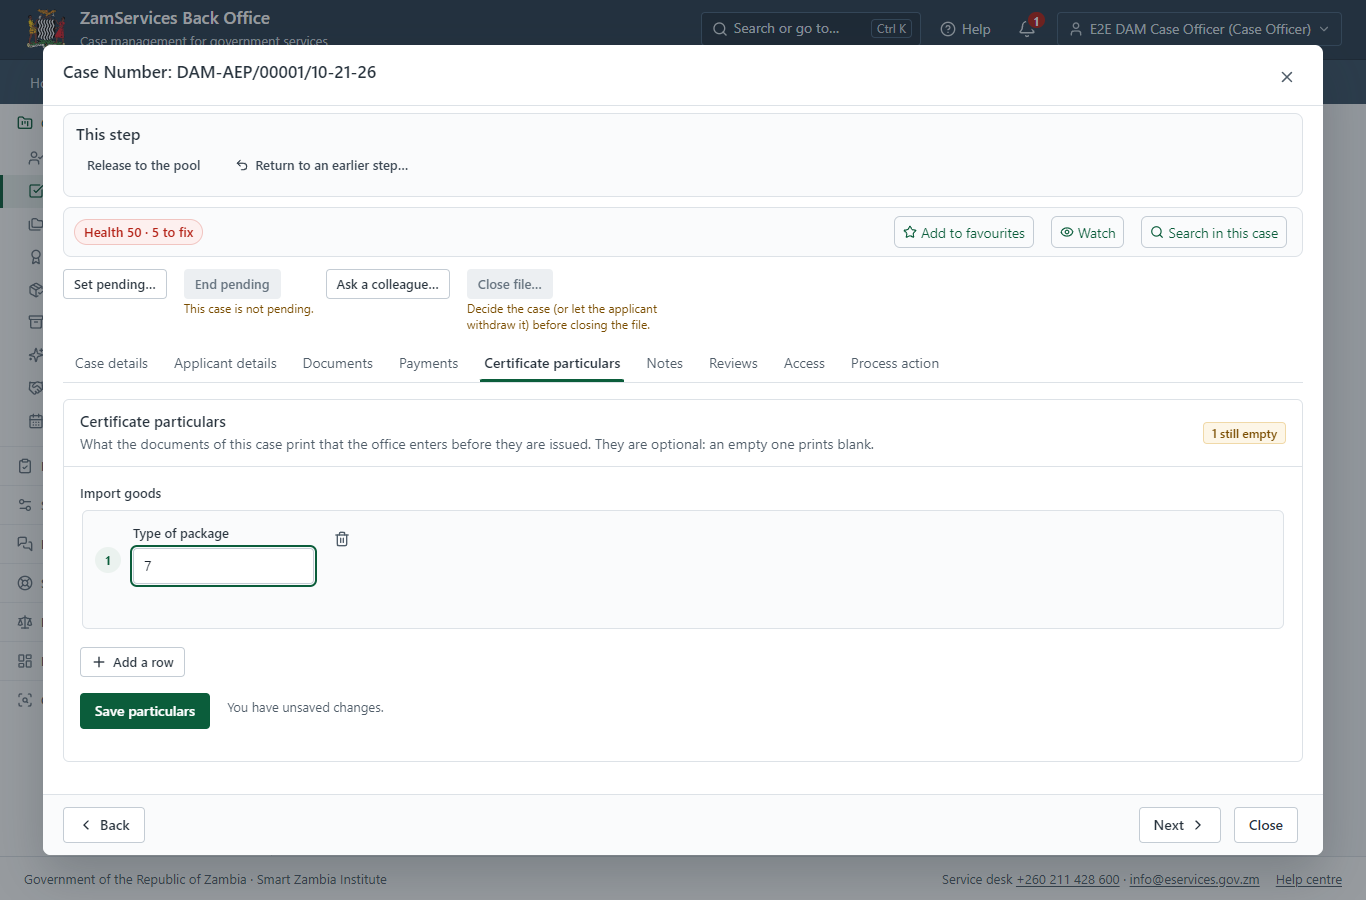Image resolution: width=1366 pixels, height=900 pixels.
Task: Click Save particulars
Action: [145, 711]
